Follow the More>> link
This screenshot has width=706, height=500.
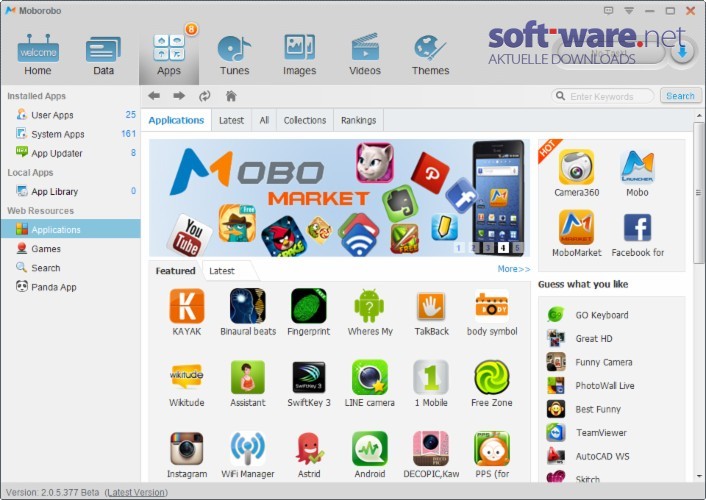514,269
